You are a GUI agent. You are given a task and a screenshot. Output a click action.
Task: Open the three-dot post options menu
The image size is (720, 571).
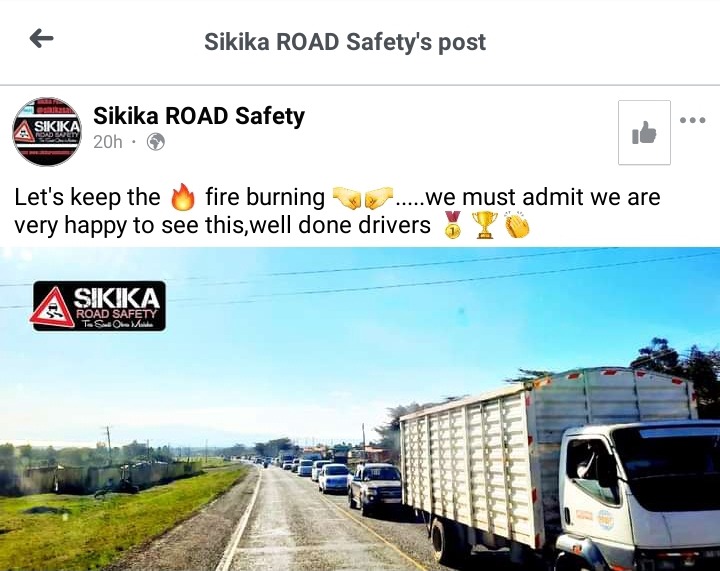click(x=692, y=120)
